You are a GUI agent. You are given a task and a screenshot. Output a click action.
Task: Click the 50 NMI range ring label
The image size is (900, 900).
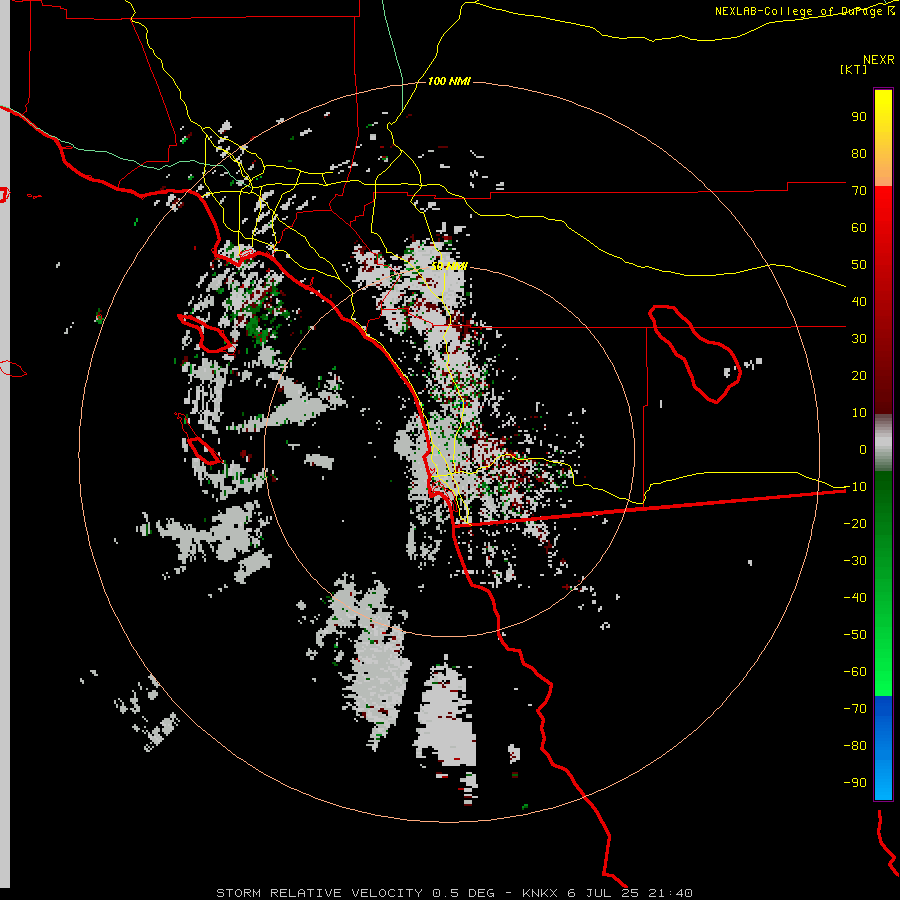pos(449,266)
